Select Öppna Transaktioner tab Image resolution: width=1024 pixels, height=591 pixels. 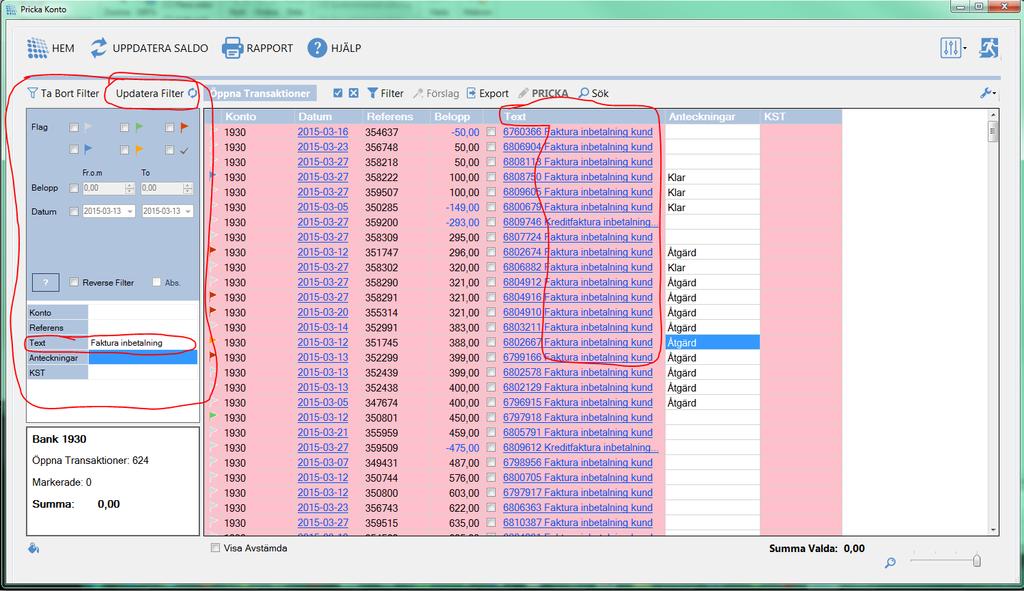point(260,93)
